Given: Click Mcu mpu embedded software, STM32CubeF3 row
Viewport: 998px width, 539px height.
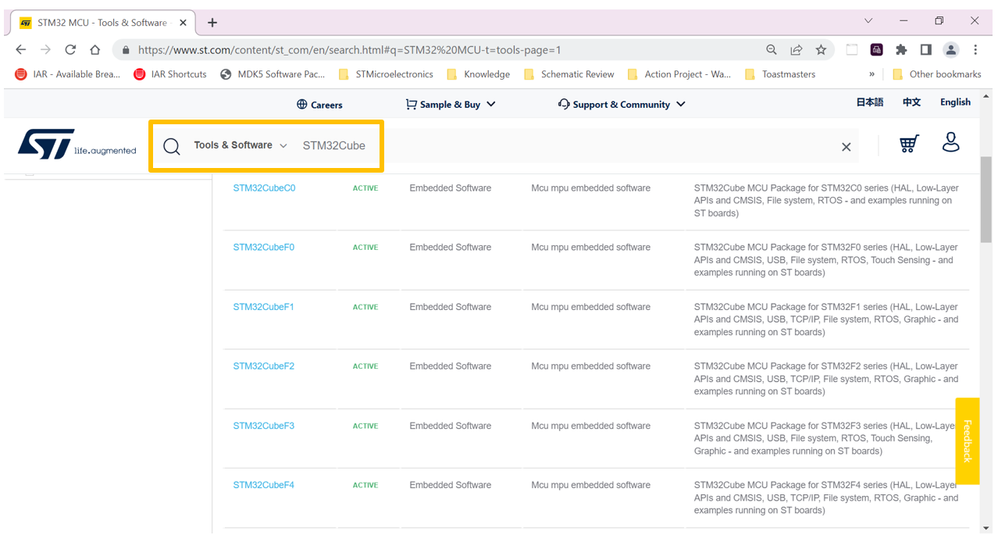Looking at the screenshot, I should [591, 426].
